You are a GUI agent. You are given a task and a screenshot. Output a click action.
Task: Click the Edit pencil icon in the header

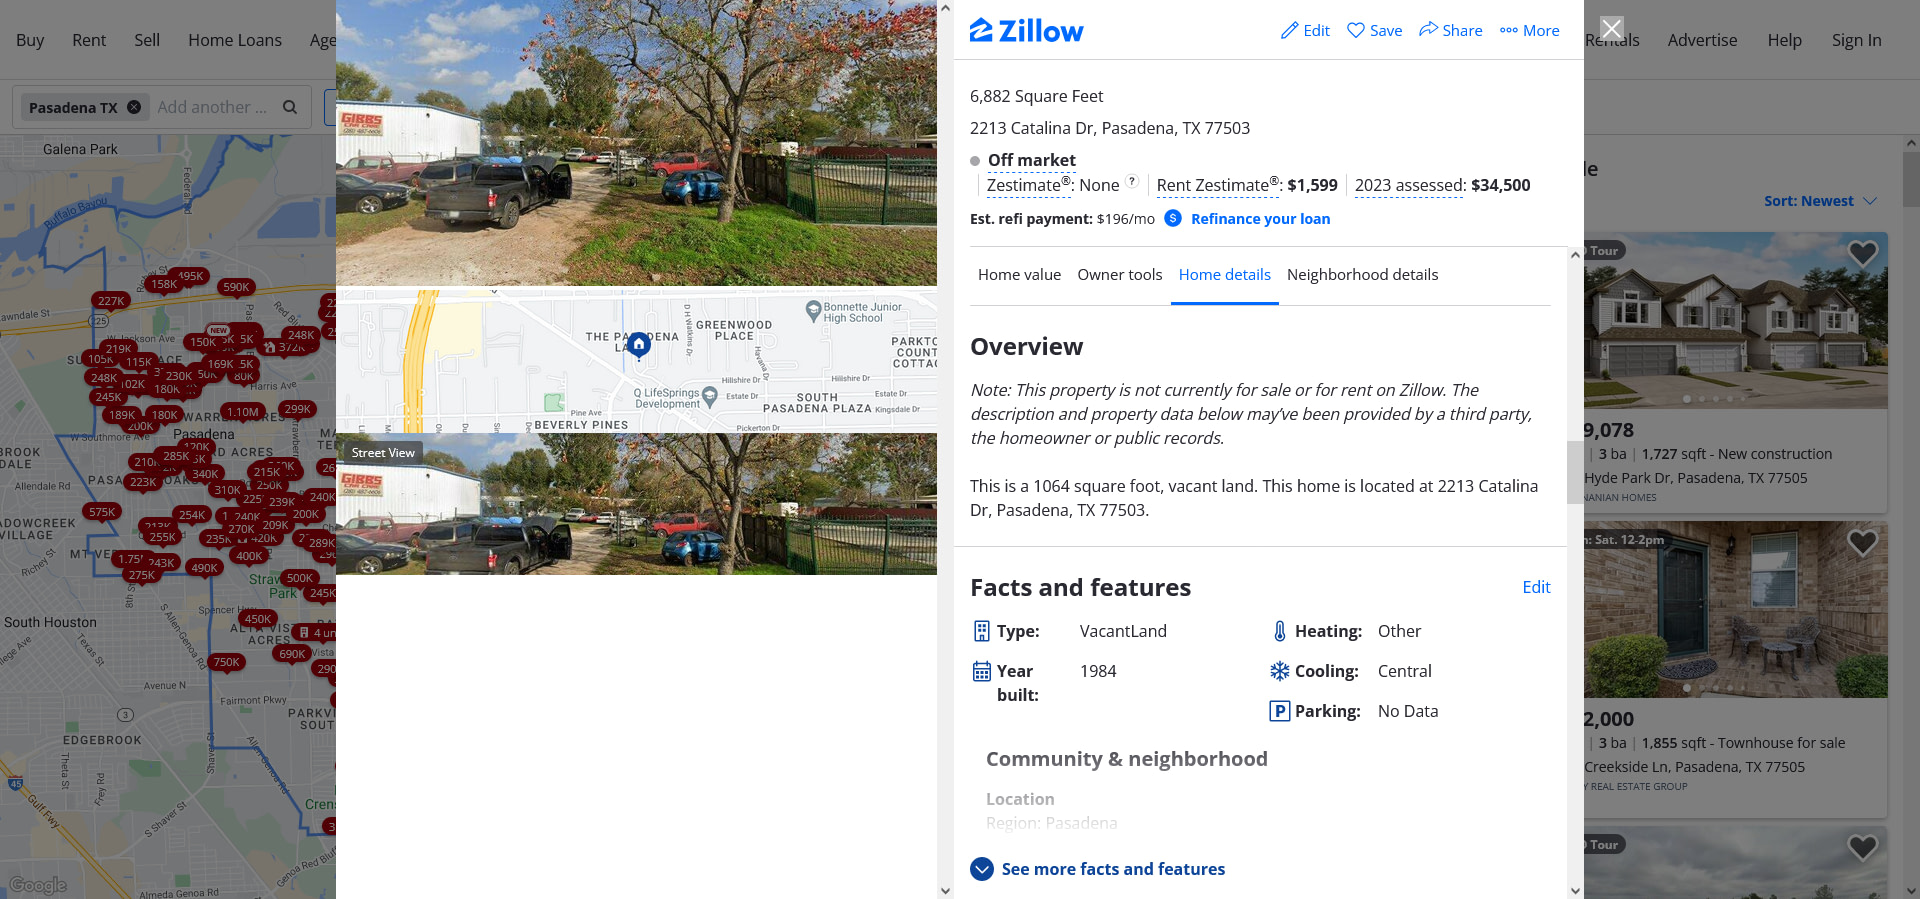[1290, 31]
